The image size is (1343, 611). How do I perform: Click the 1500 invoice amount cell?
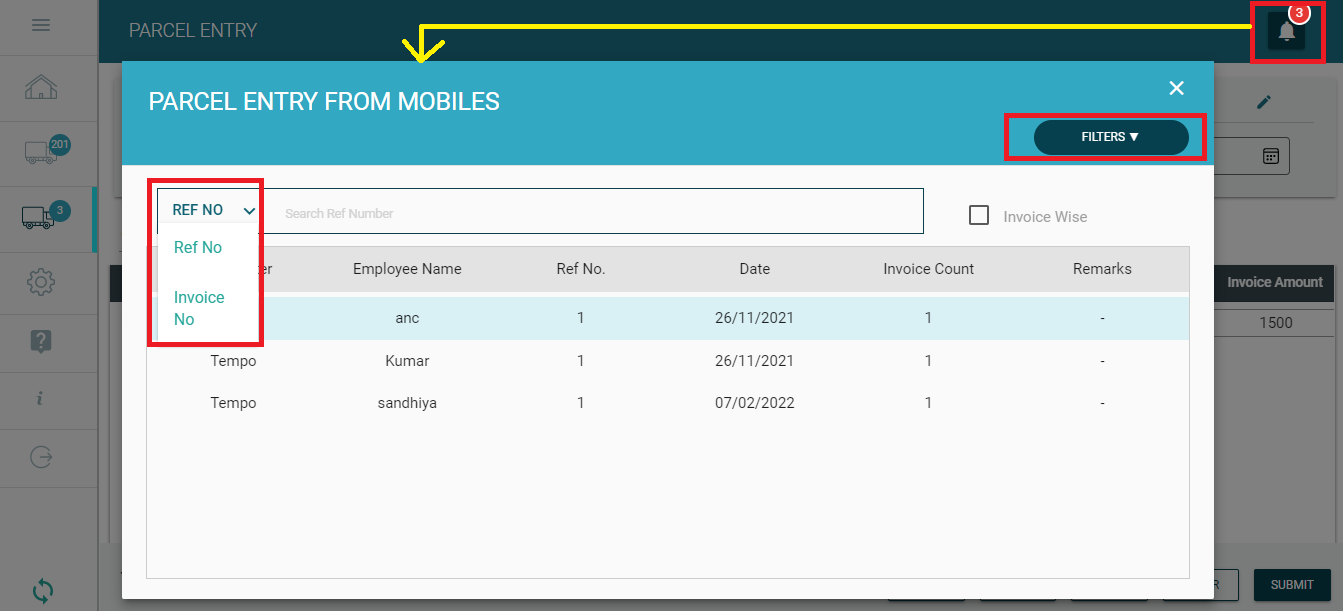pyautogui.click(x=1276, y=322)
